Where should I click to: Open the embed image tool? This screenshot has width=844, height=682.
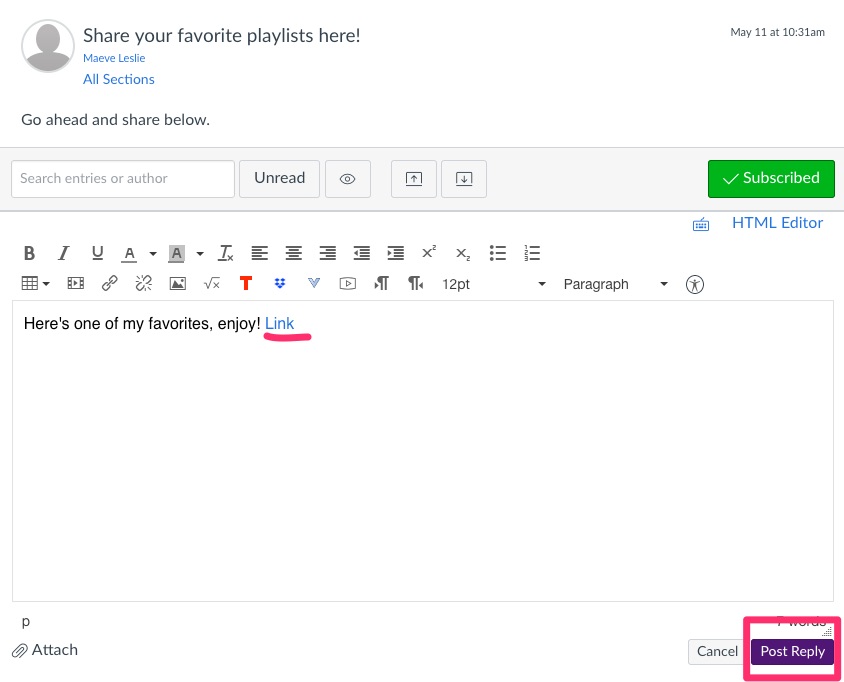pyautogui.click(x=178, y=284)
